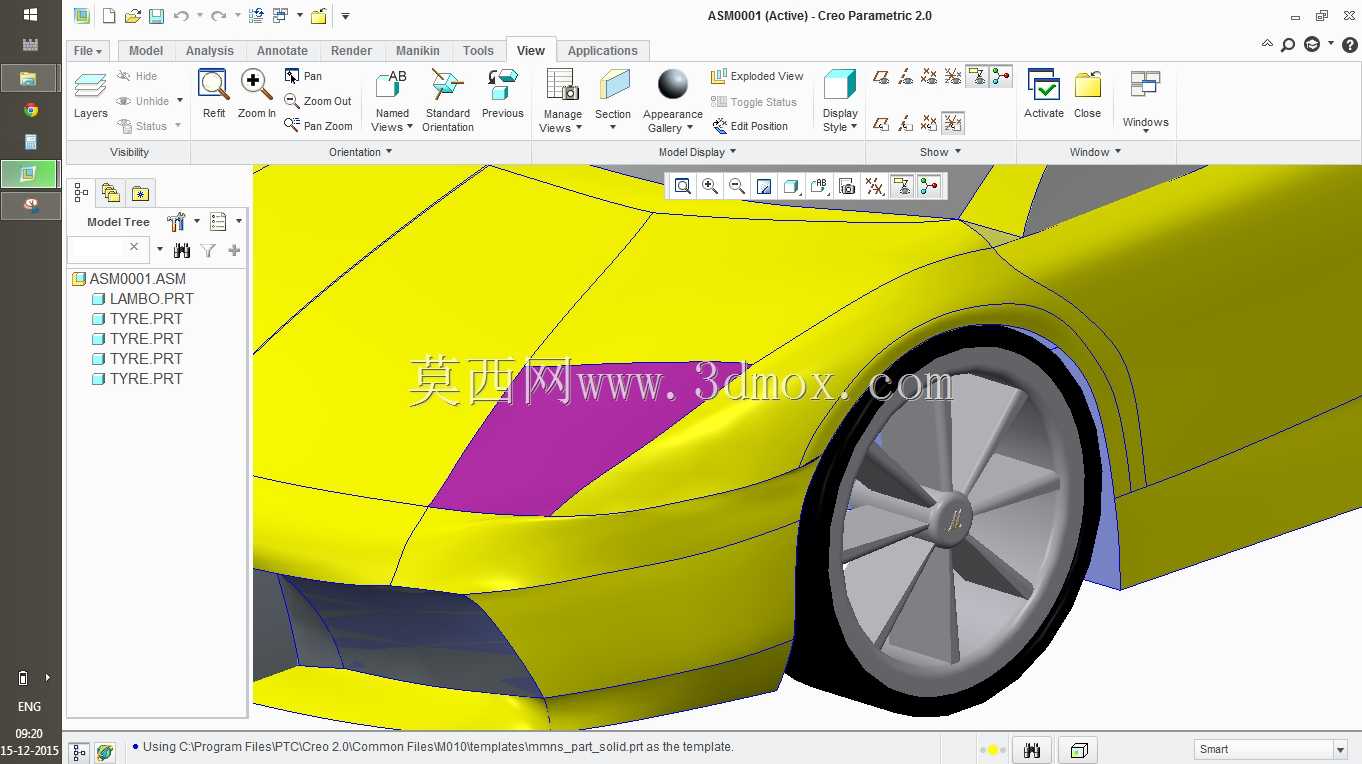1362x764 pixels.
Task: Toggle plane tag display in Show group
Action: [881, 123]
